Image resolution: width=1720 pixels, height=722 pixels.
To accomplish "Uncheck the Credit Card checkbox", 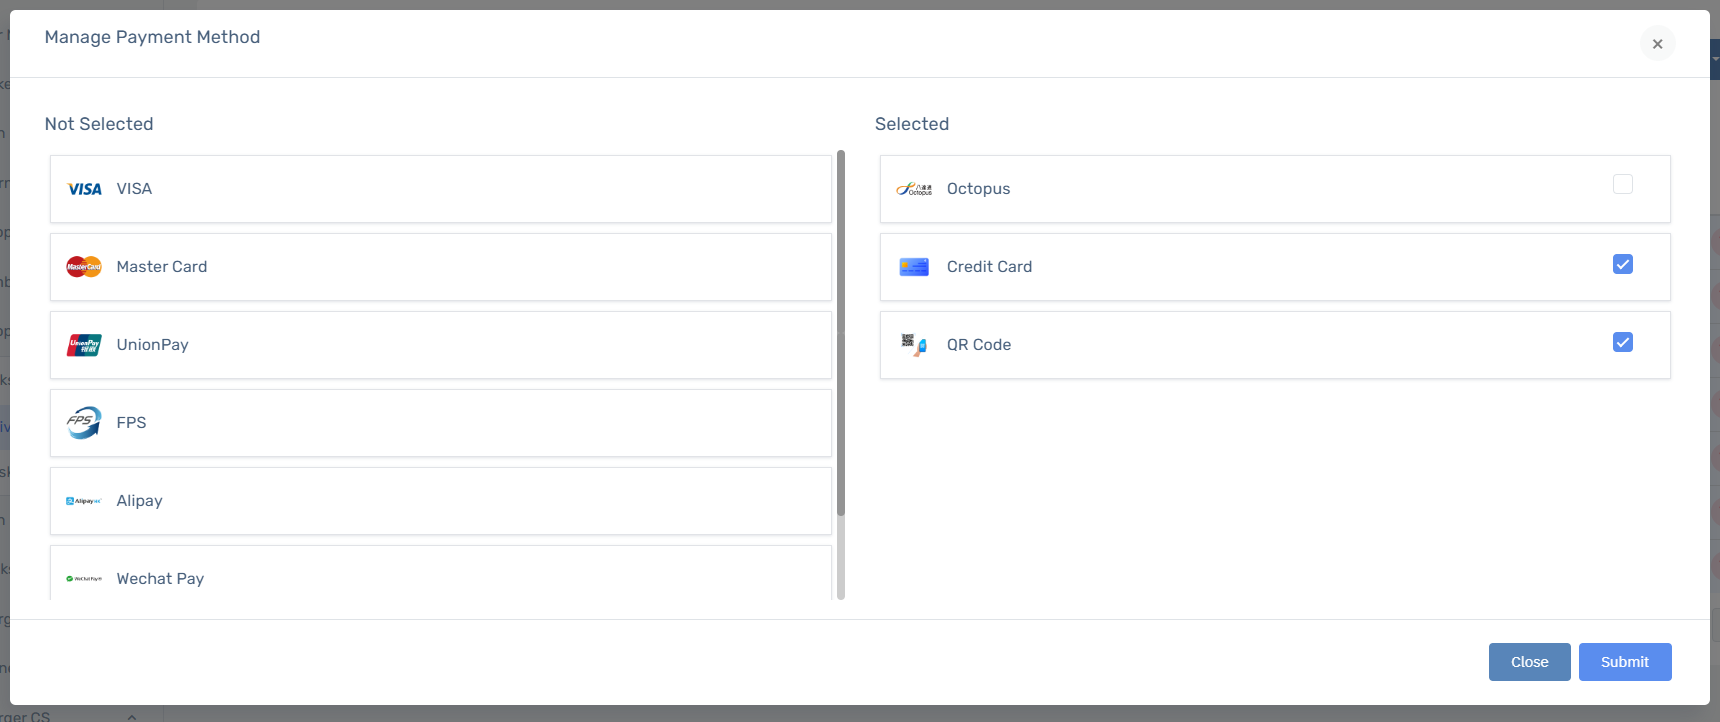I will [1623, 264].
